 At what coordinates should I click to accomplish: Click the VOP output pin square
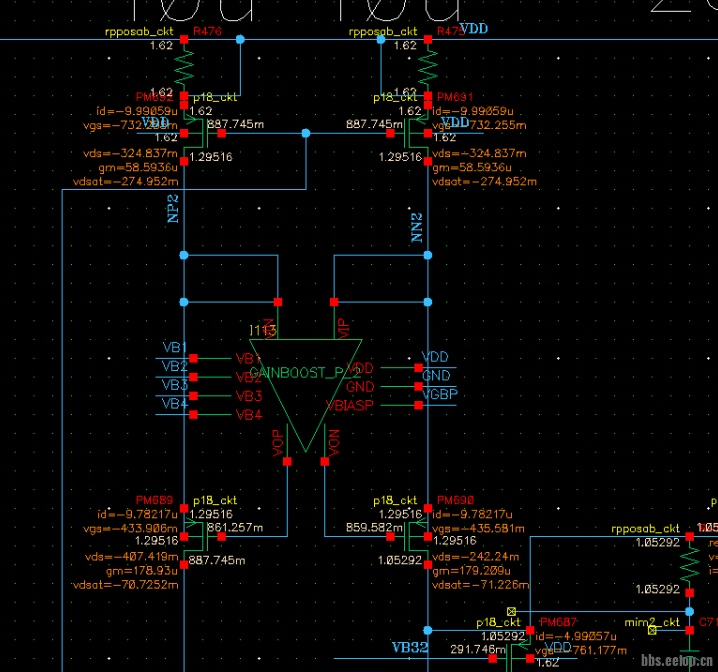[287, 461]
